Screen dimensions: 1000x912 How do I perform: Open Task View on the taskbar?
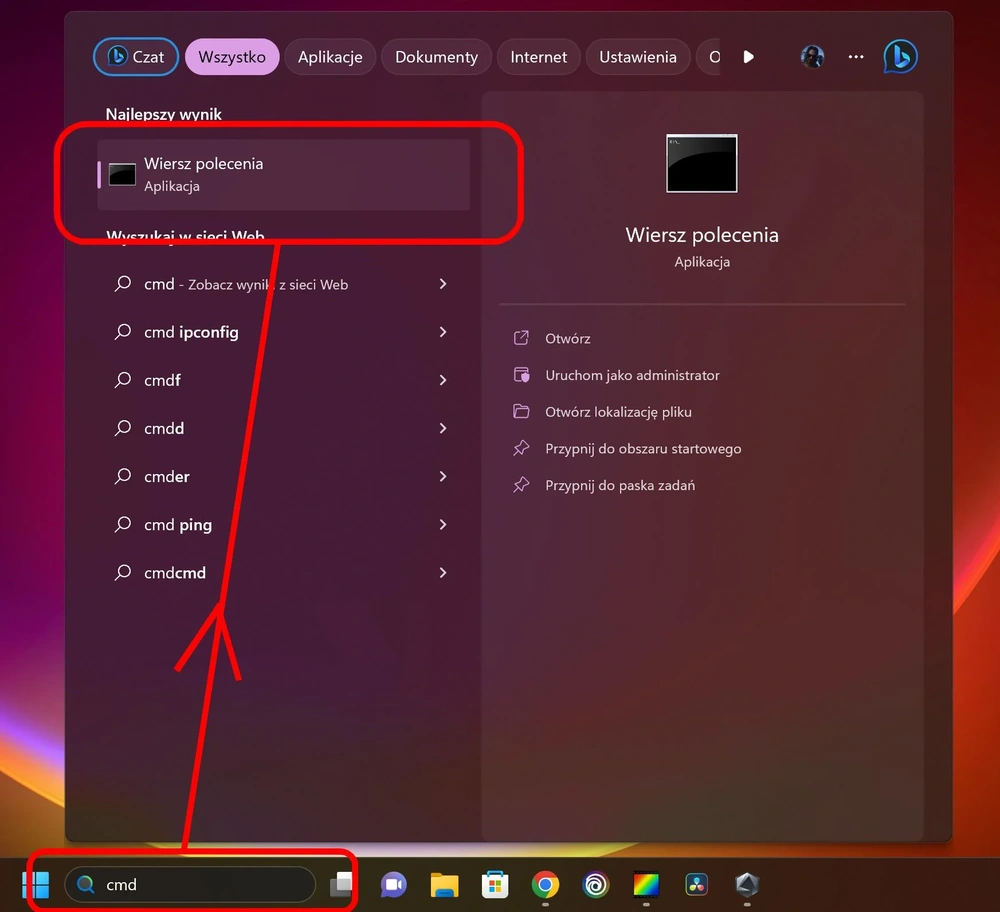[x=341, y=885]
